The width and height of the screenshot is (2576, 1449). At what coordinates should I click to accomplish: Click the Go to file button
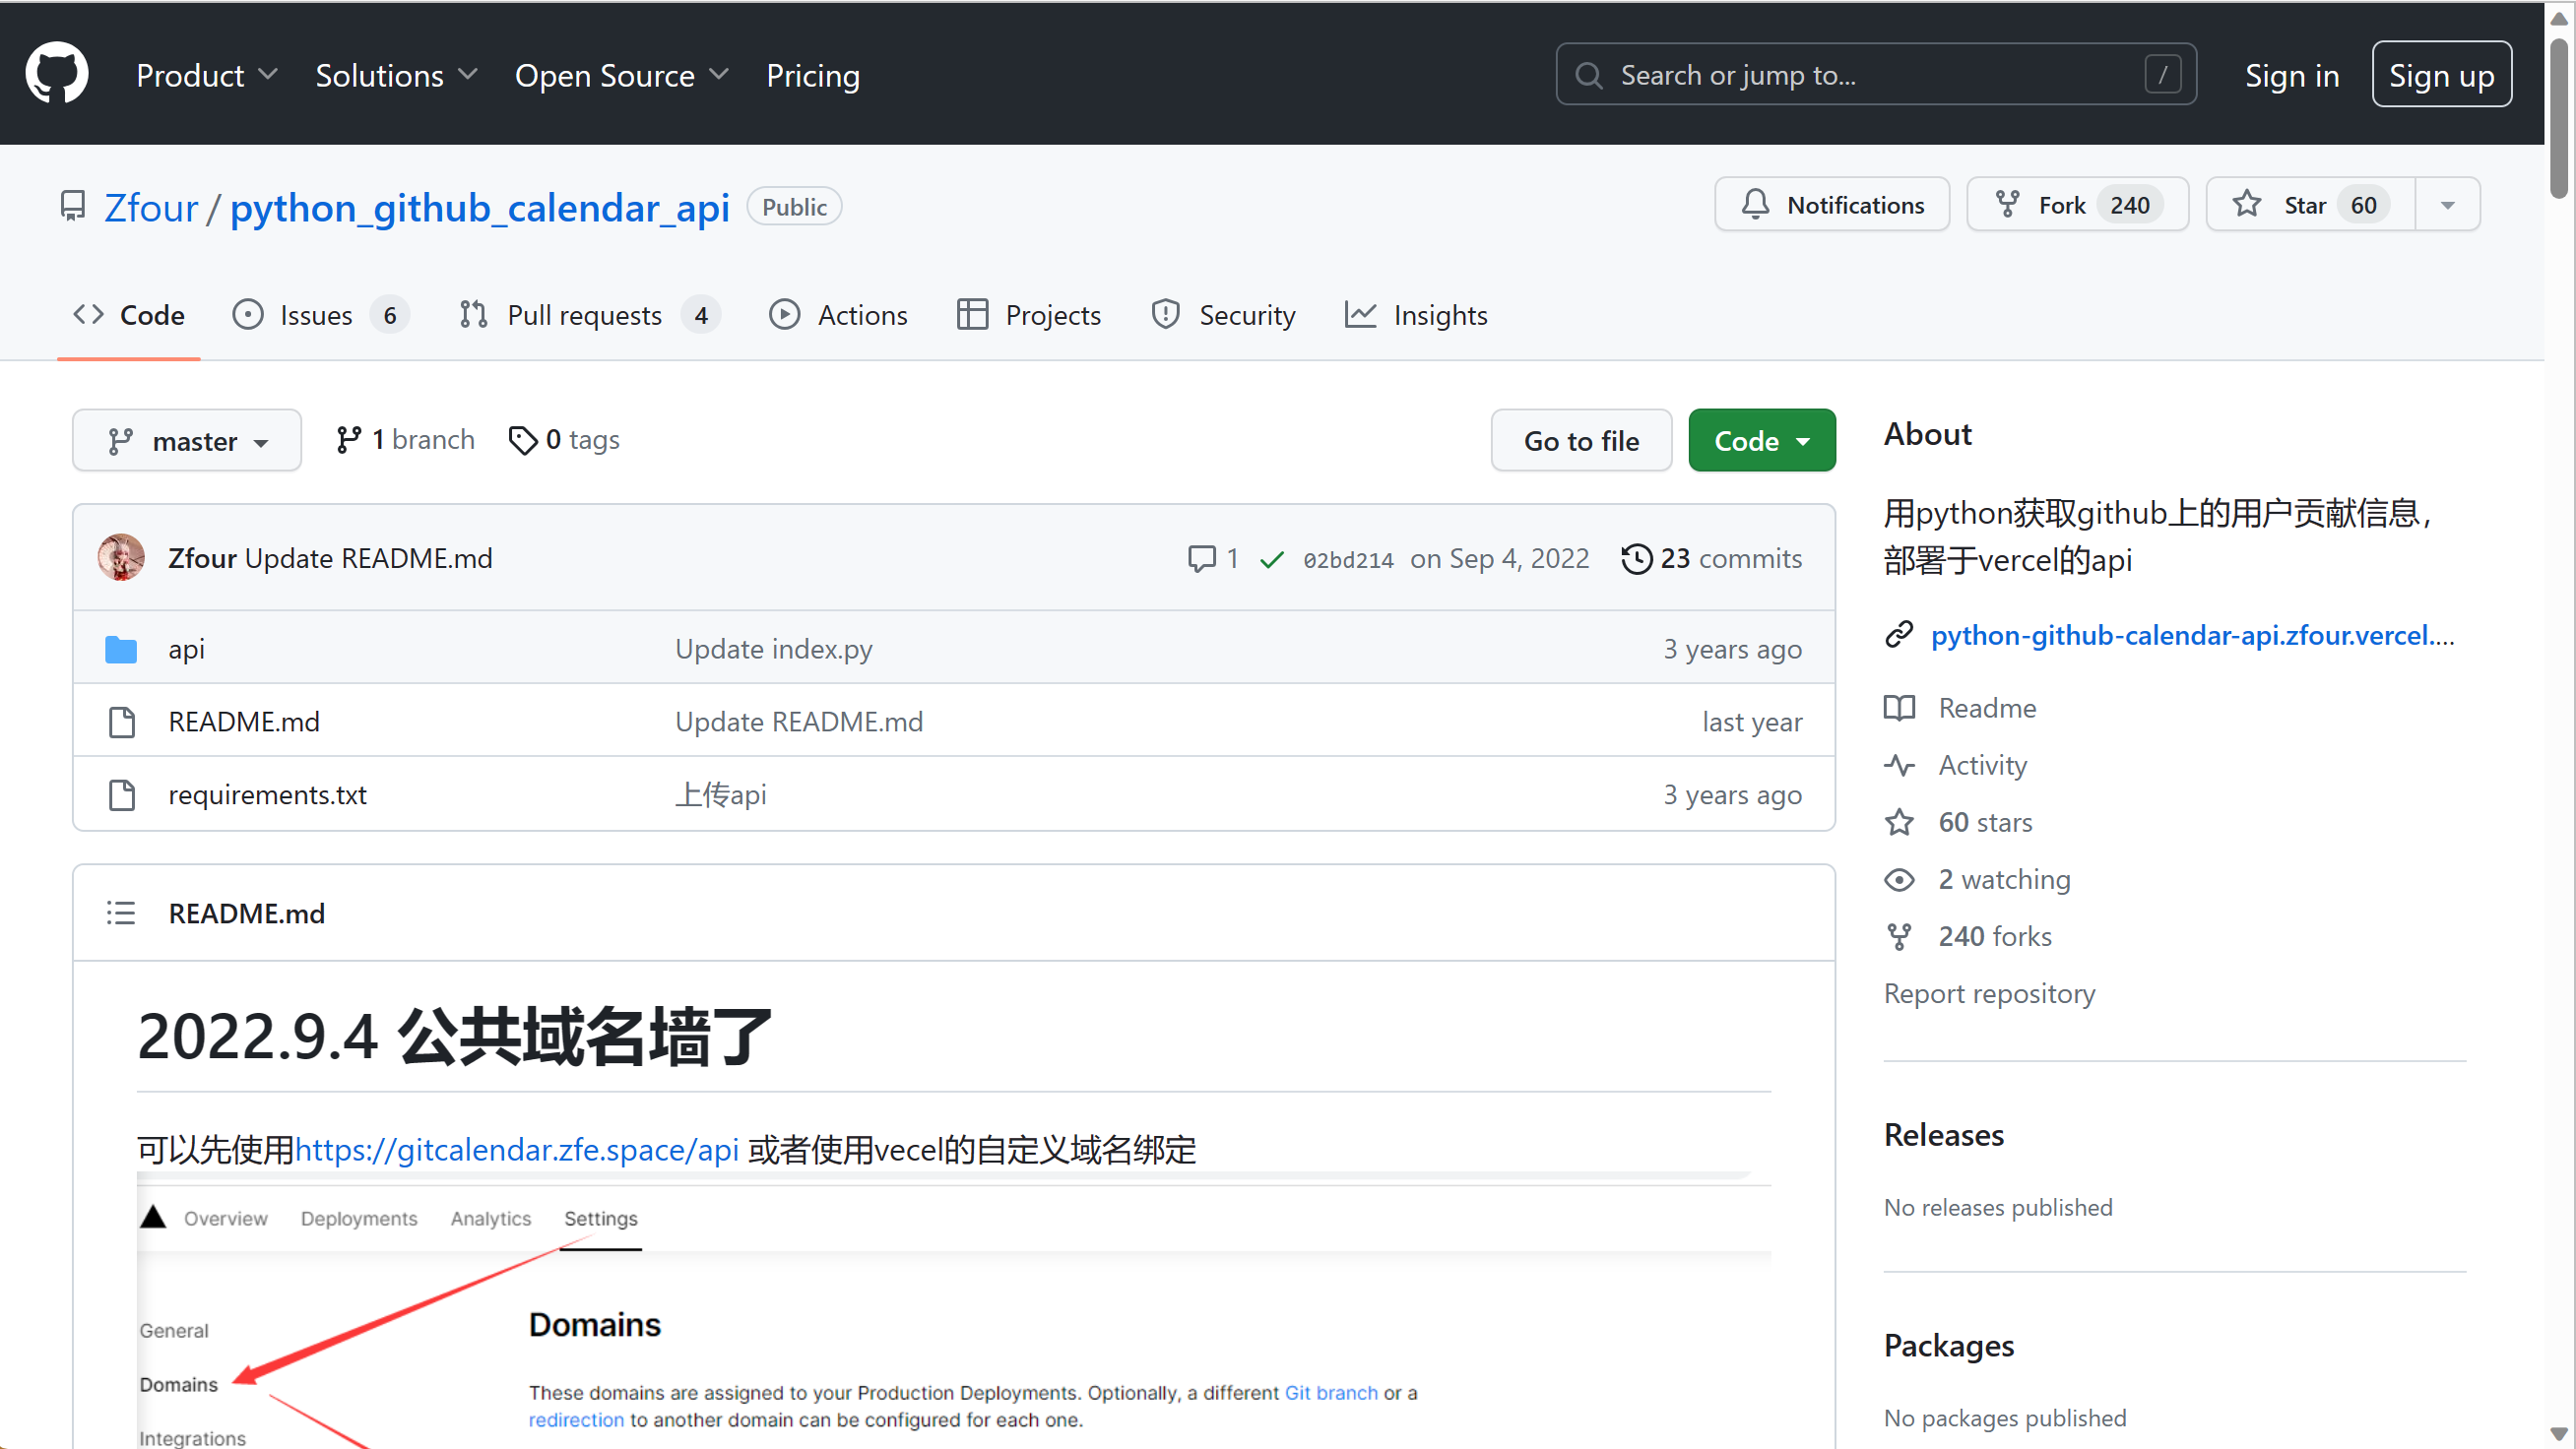(x=1580, y=441)
